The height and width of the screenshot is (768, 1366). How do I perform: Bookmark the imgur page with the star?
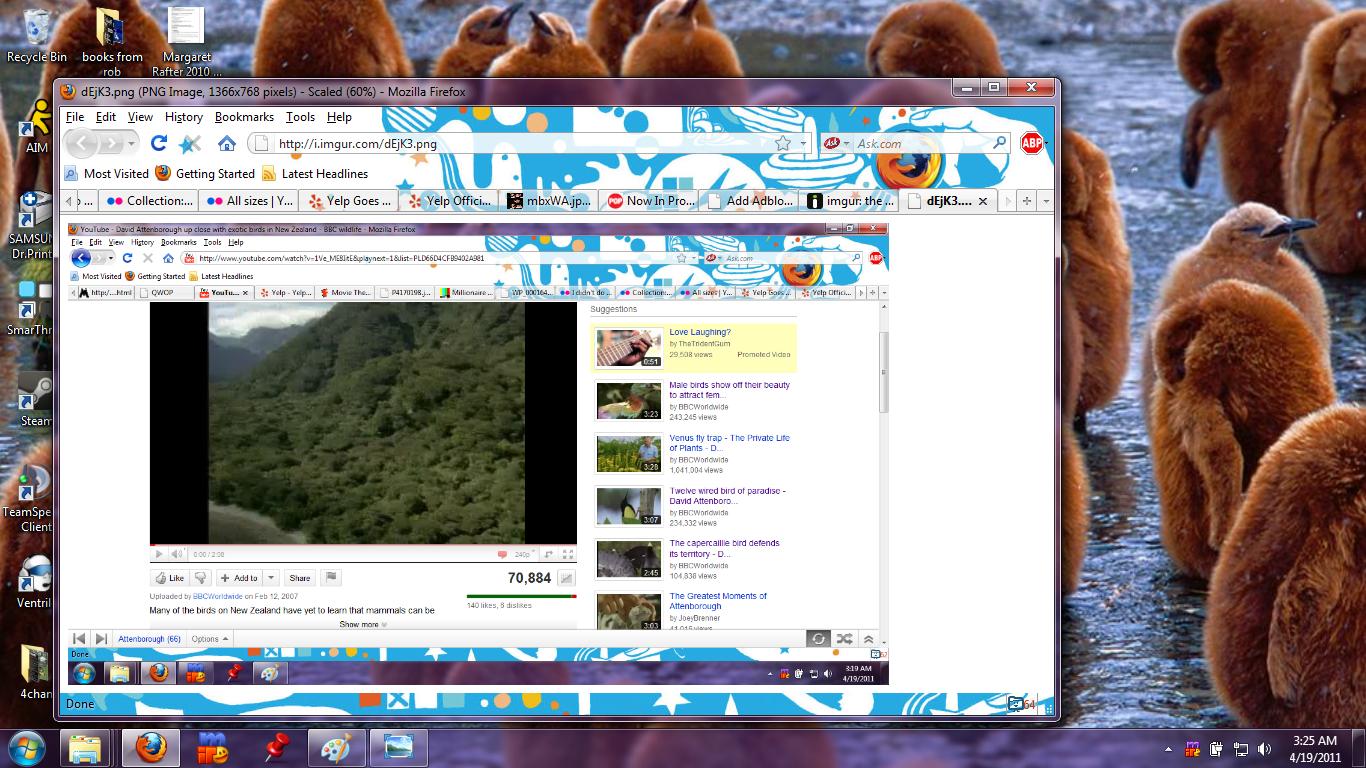(x=783, y=143)
